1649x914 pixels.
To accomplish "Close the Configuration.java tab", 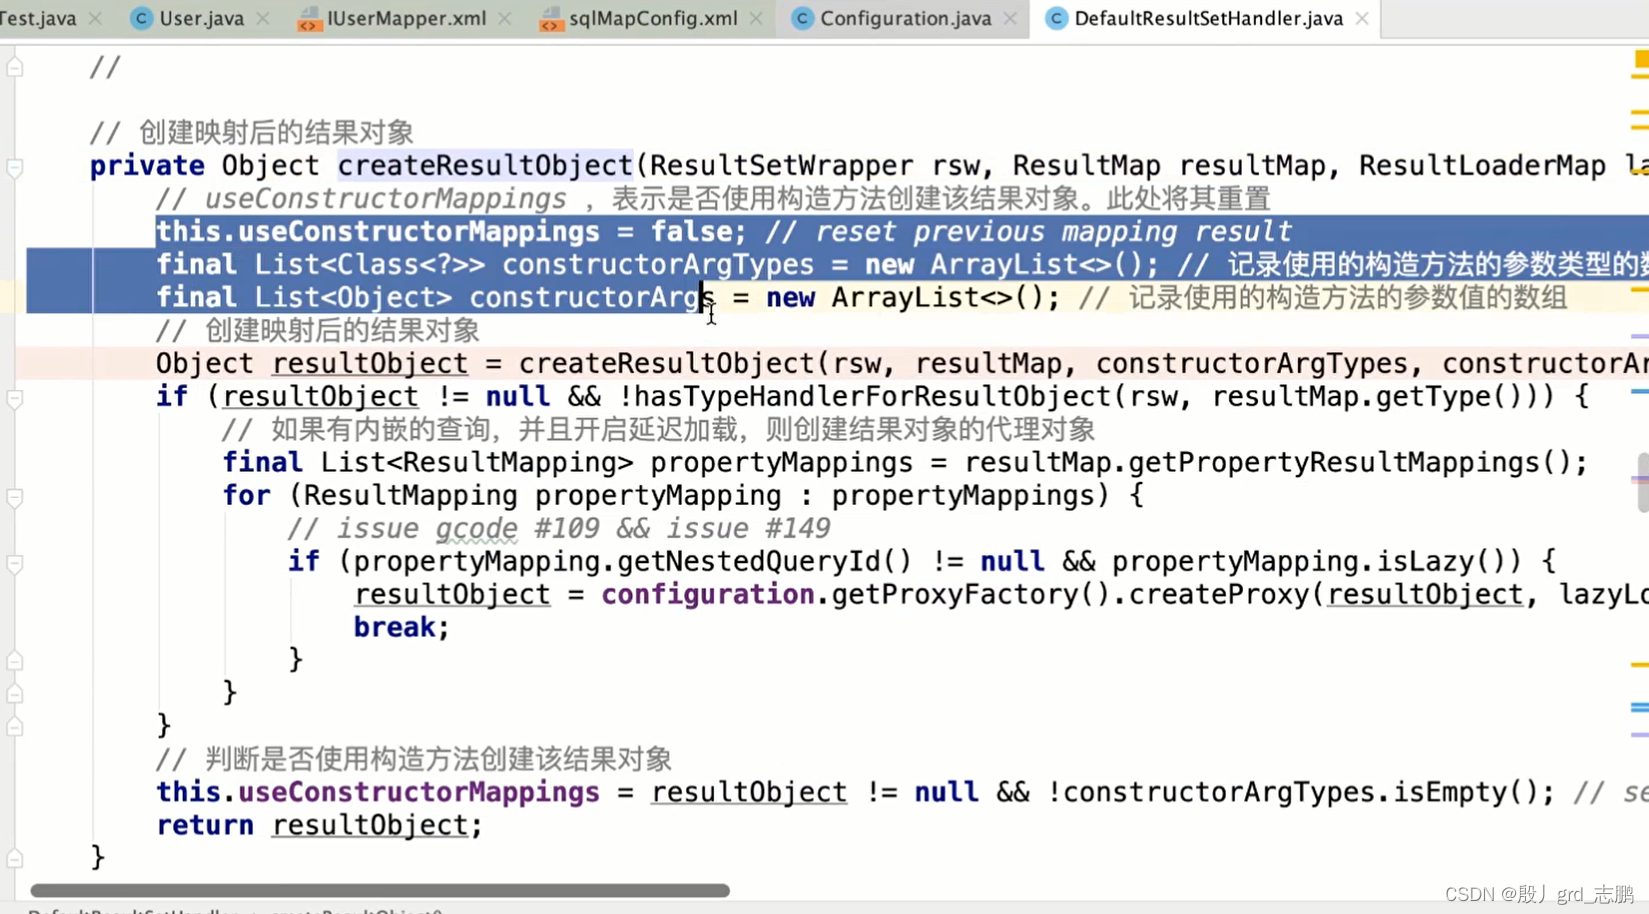I will click(x=1010, y=18).
